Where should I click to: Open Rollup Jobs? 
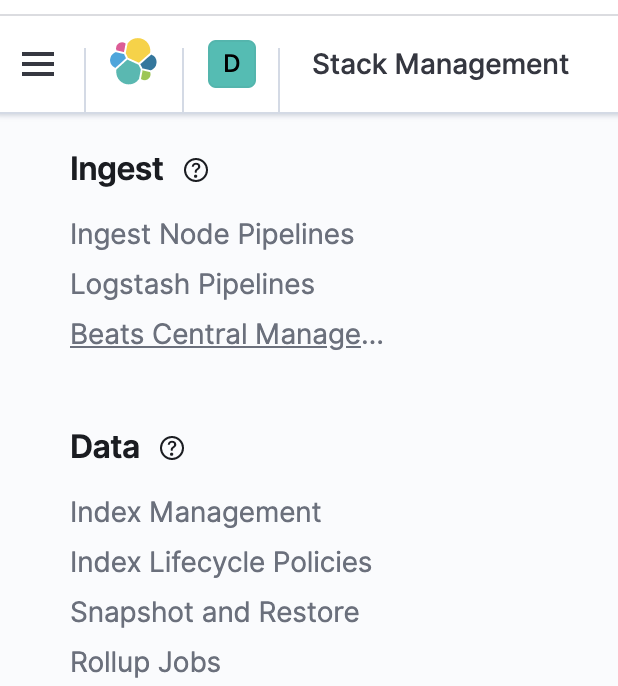coord(145,662)
